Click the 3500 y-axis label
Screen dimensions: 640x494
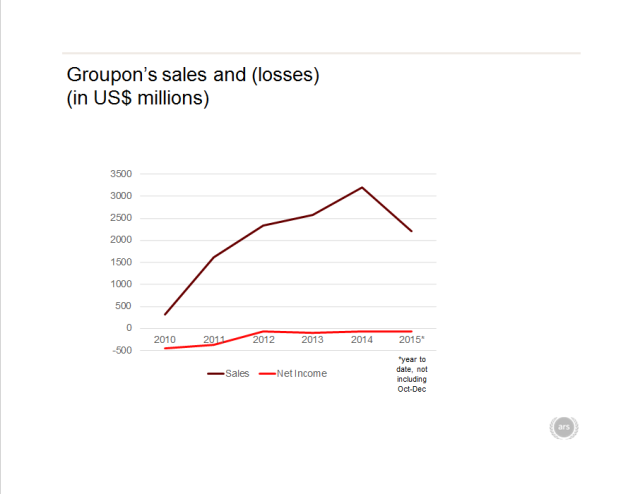(x=121, y=174)
